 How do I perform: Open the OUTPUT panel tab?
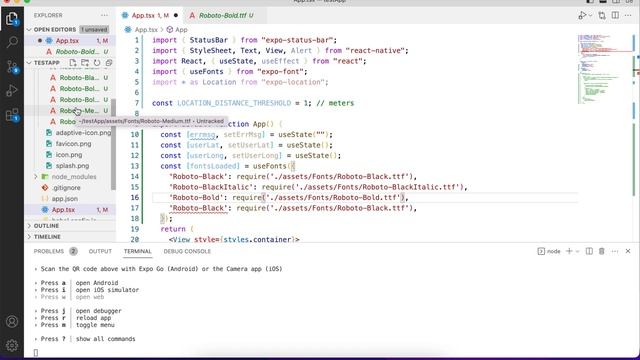[x=100, y=251]
